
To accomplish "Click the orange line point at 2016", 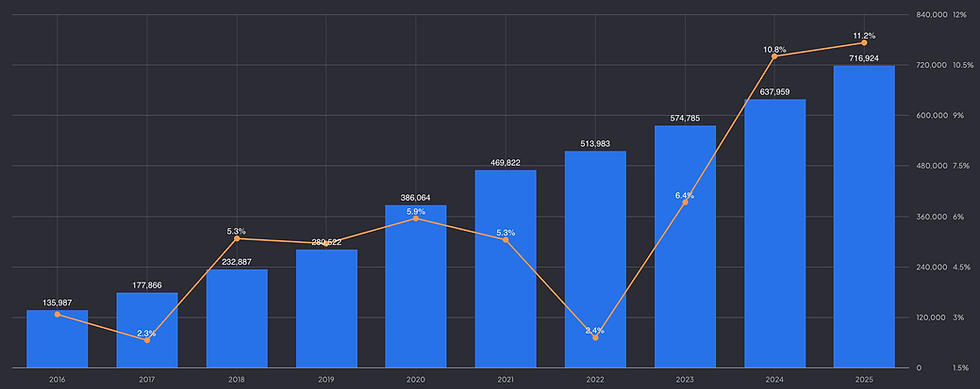I will tap(57, 314).
